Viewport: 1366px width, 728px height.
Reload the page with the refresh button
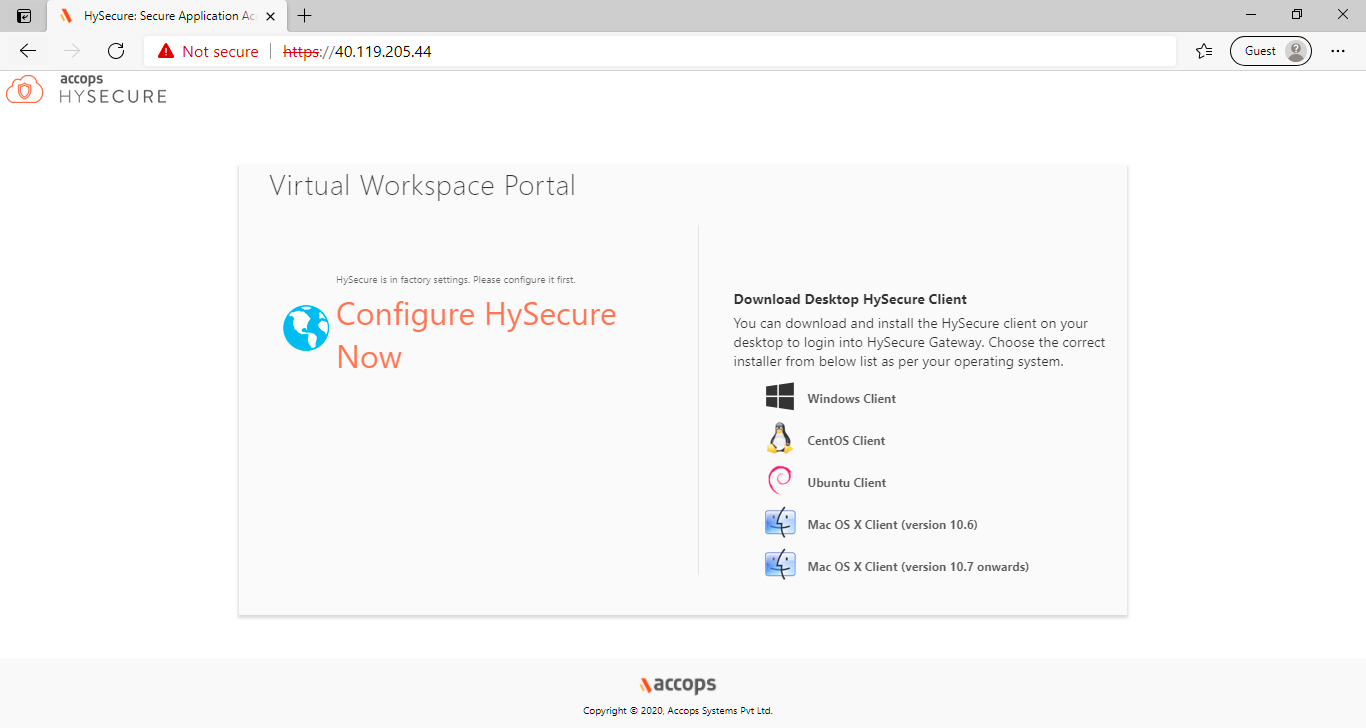(x=116, y=51)
